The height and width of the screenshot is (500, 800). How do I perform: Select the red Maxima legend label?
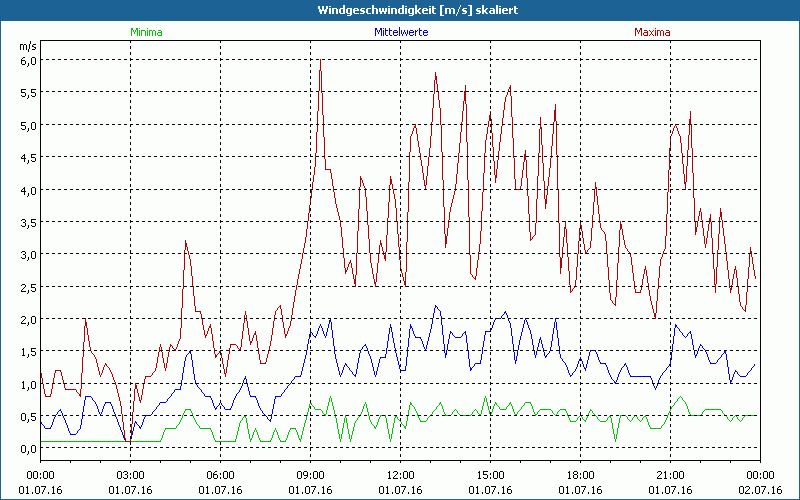[x=650, y=32]
